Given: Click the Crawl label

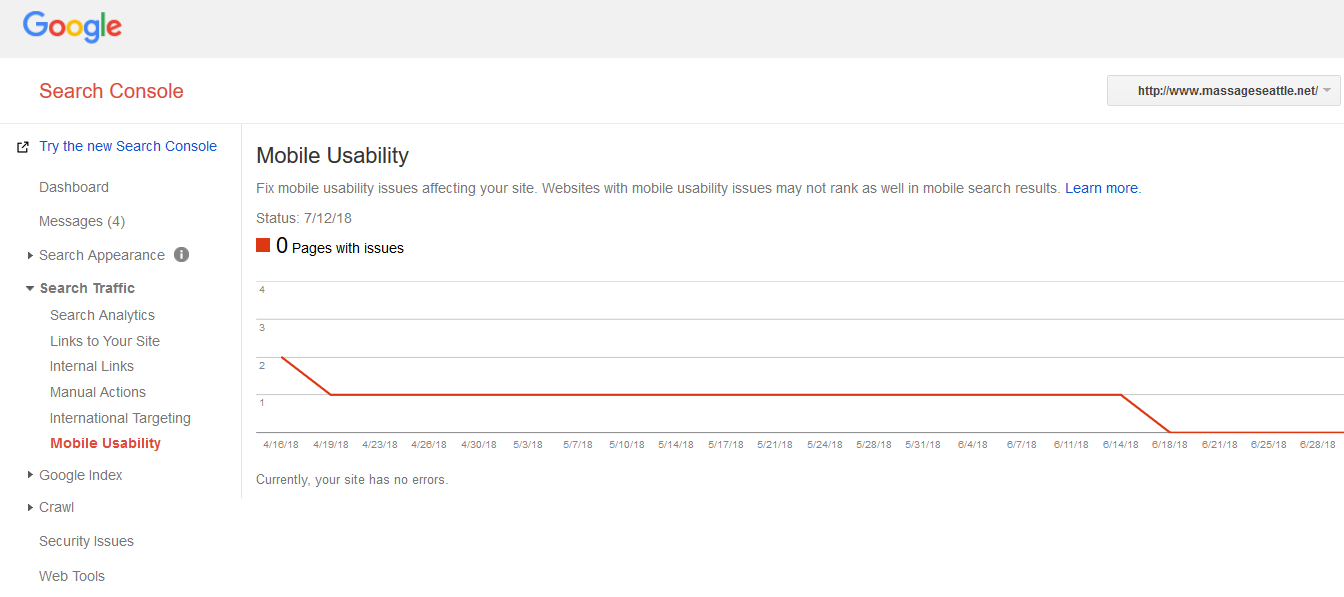Looking at the screenshot, I should (x=57, y=507).
